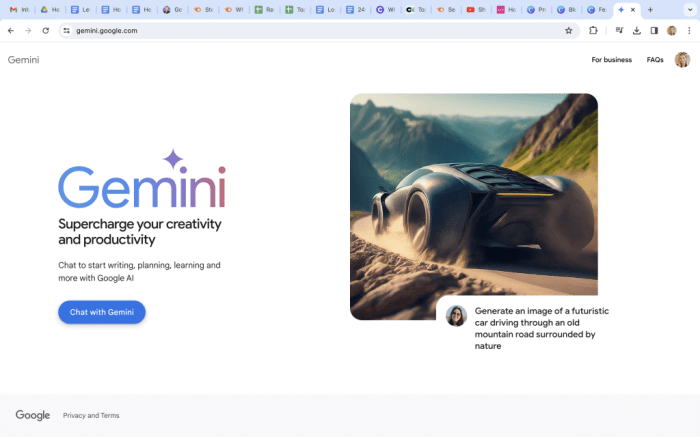The width and height of the screenshot is (700, 437).
Task: Toggle the browser side panel icon
Action: 654,31
